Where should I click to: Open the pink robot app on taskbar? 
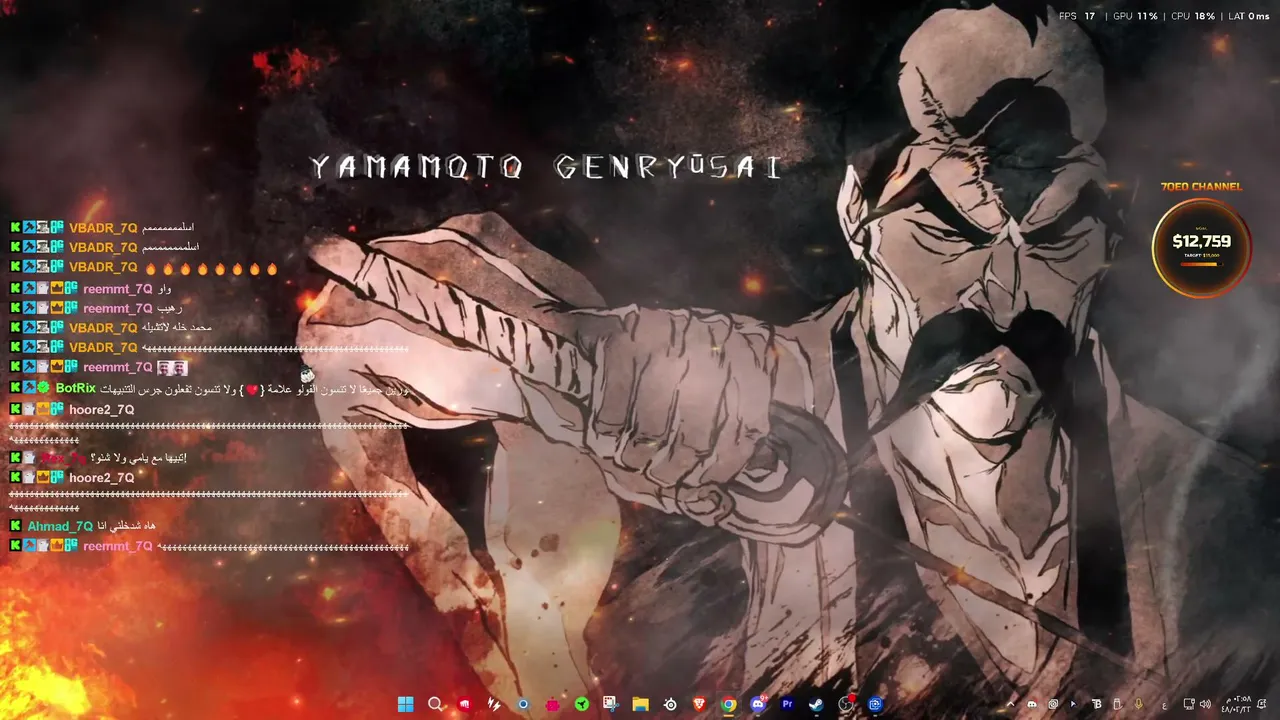(552, 704)
